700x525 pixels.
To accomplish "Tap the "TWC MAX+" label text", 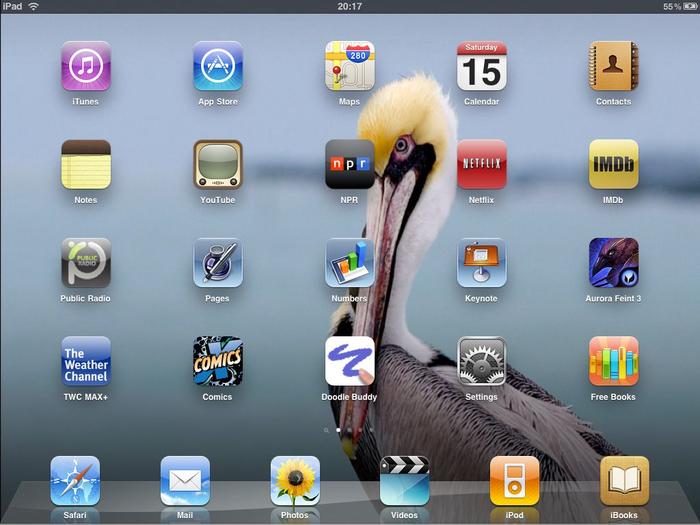I will point(85,397).
